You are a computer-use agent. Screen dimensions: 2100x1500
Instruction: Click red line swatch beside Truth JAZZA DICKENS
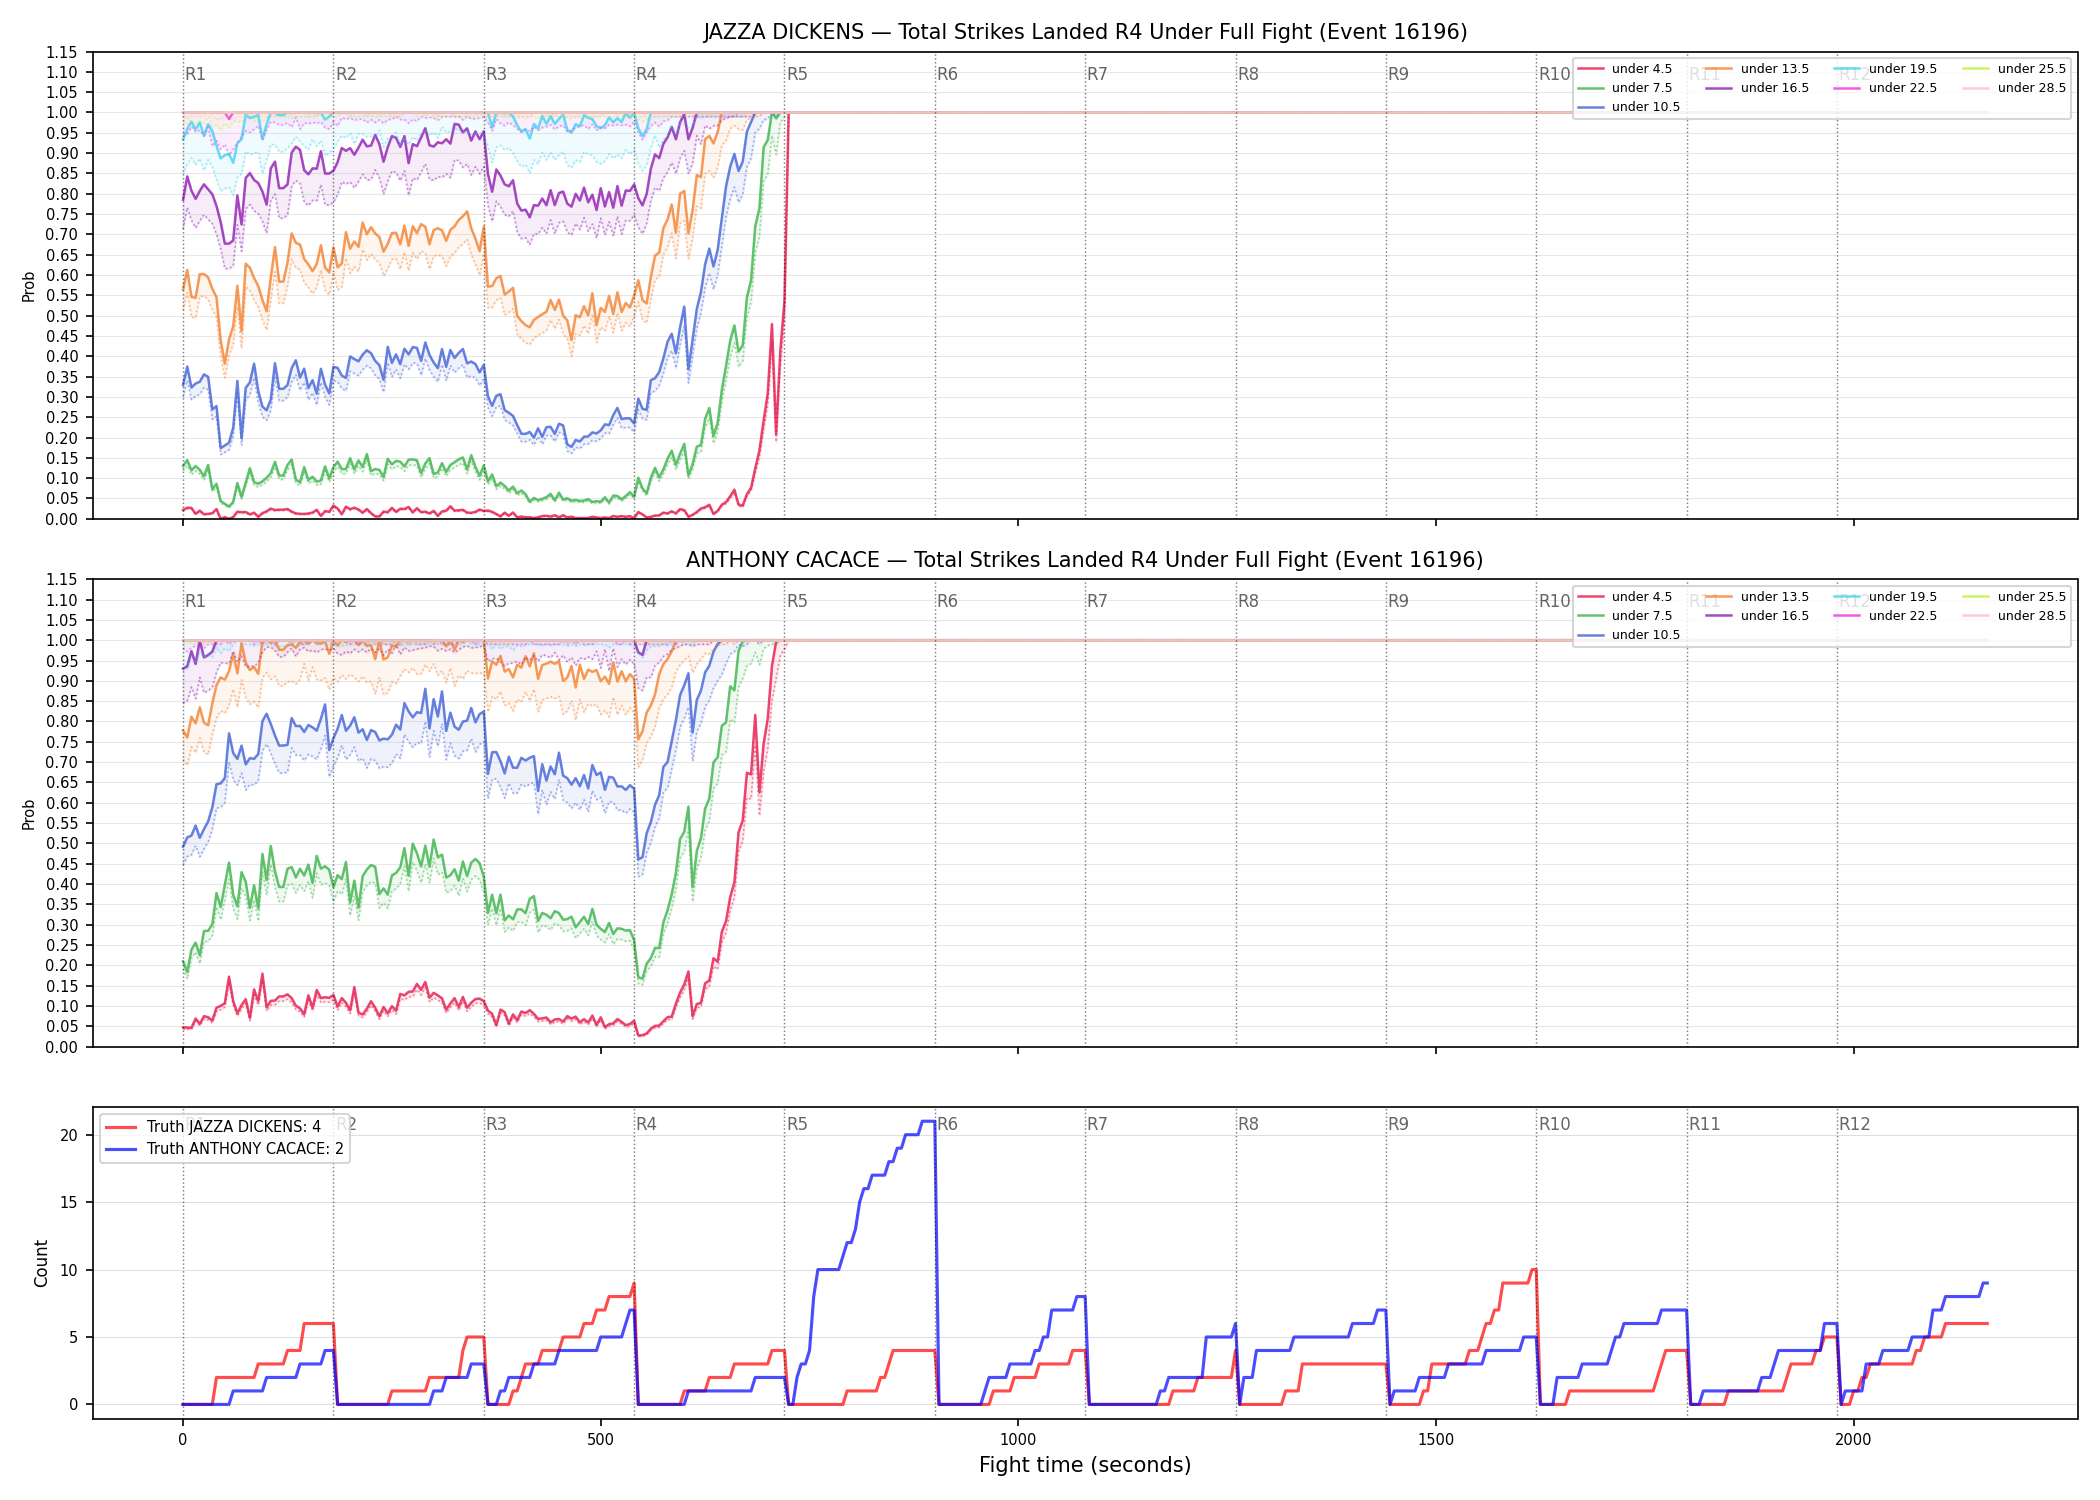tap(121, 1127)
